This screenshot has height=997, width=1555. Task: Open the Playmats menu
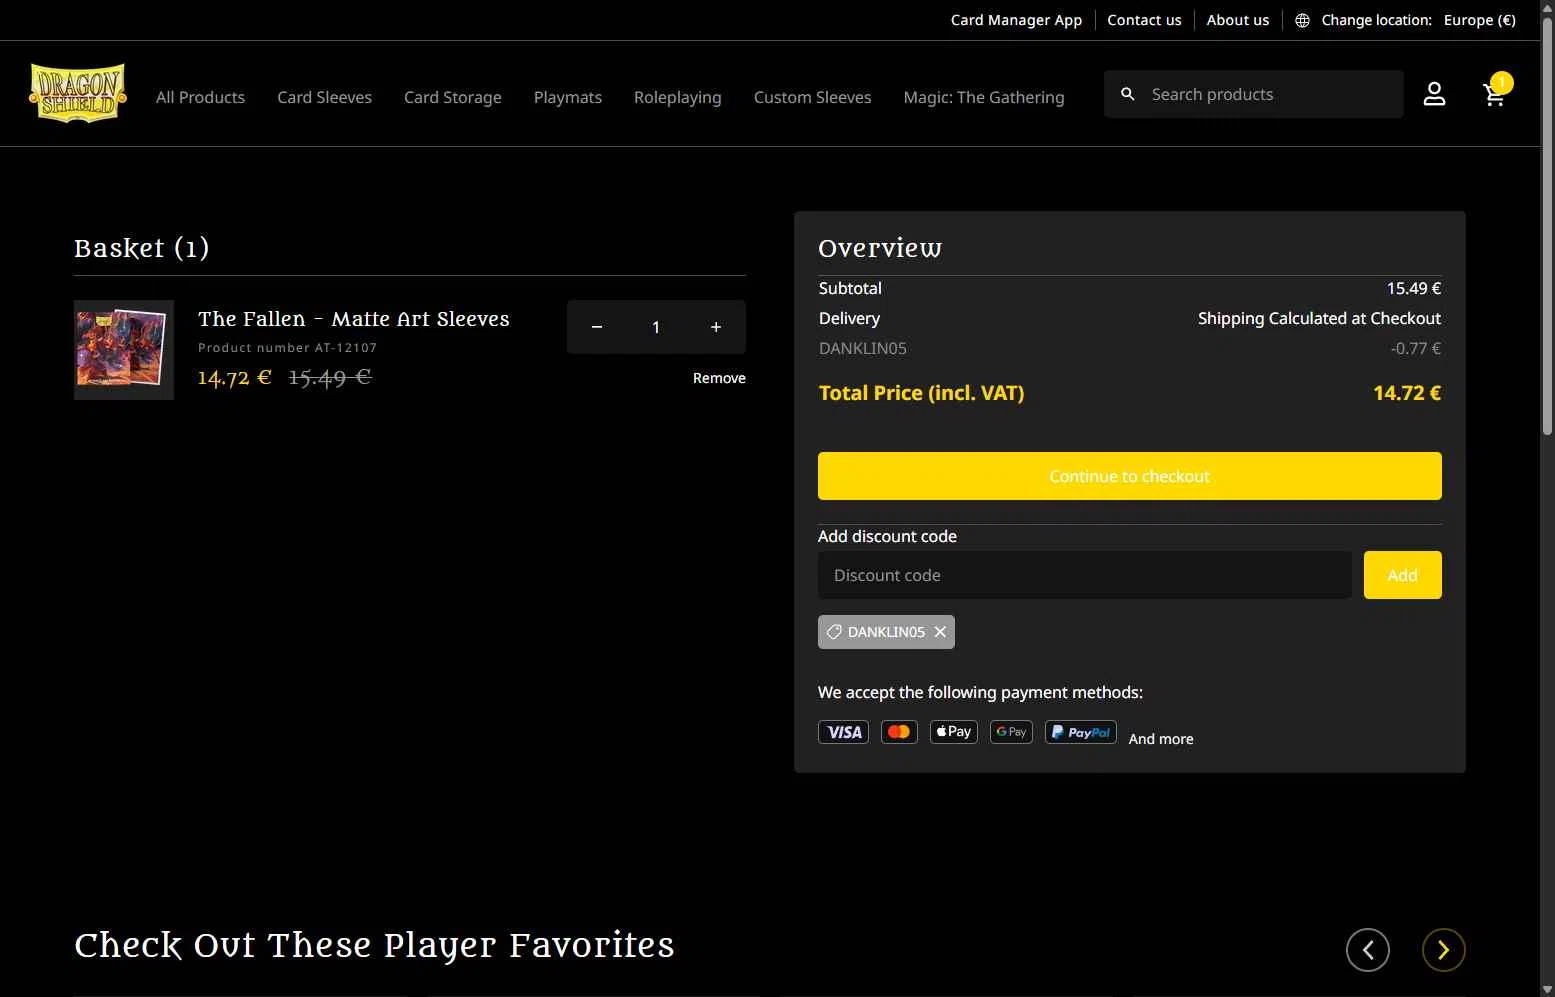click(568, 97)
